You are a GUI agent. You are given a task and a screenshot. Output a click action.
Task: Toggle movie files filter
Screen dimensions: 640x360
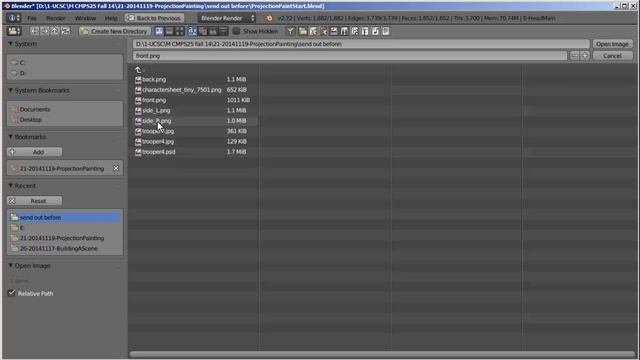tap(344, 31)
